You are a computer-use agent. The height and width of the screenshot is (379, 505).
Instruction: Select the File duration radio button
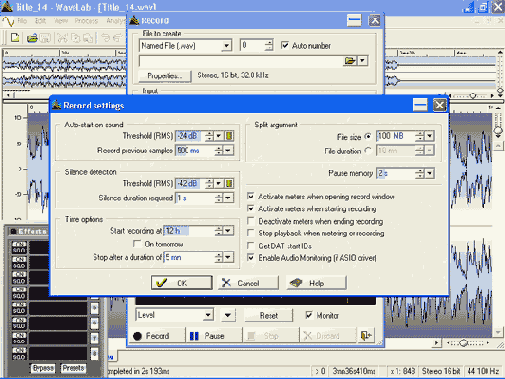coord(368,151)
